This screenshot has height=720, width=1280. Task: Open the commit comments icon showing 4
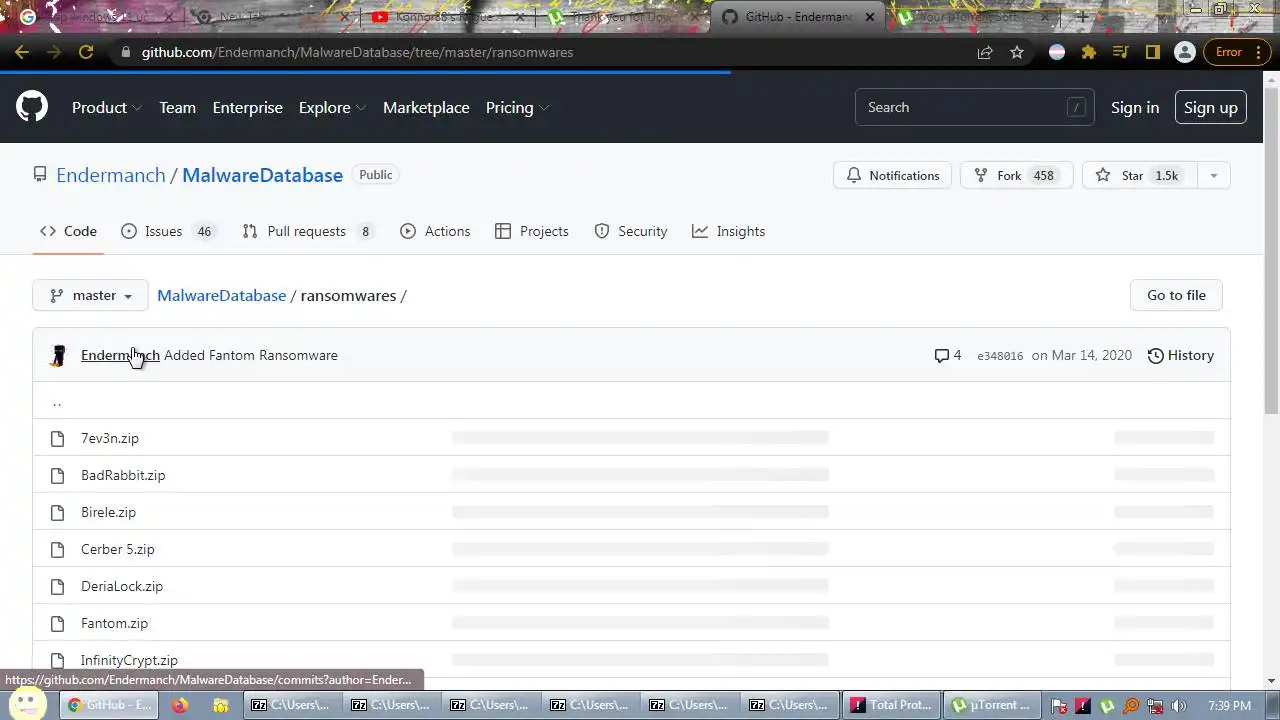point(947,355)
